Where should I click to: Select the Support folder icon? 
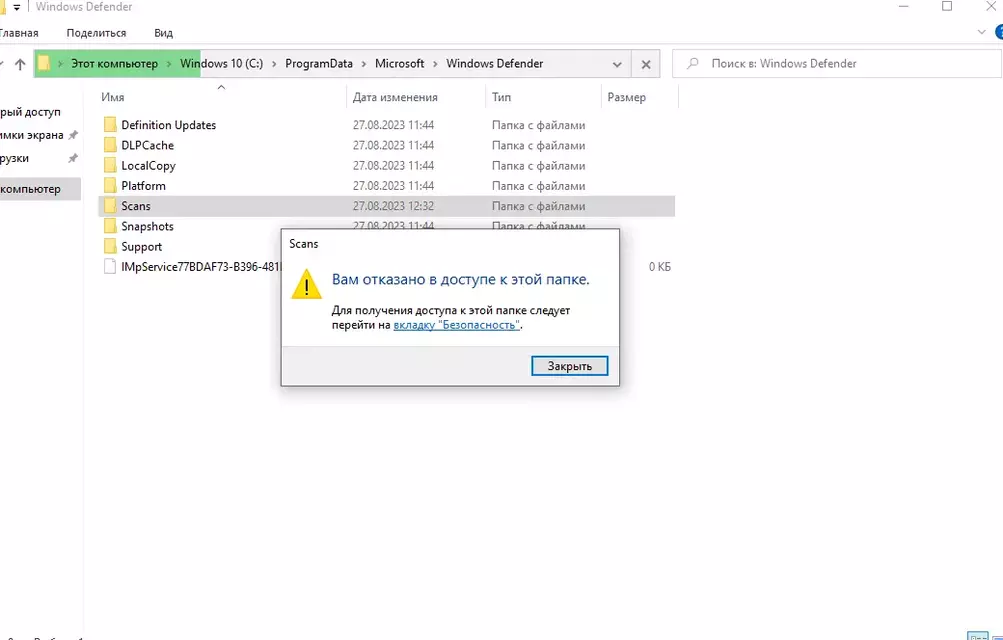(110, 247)
